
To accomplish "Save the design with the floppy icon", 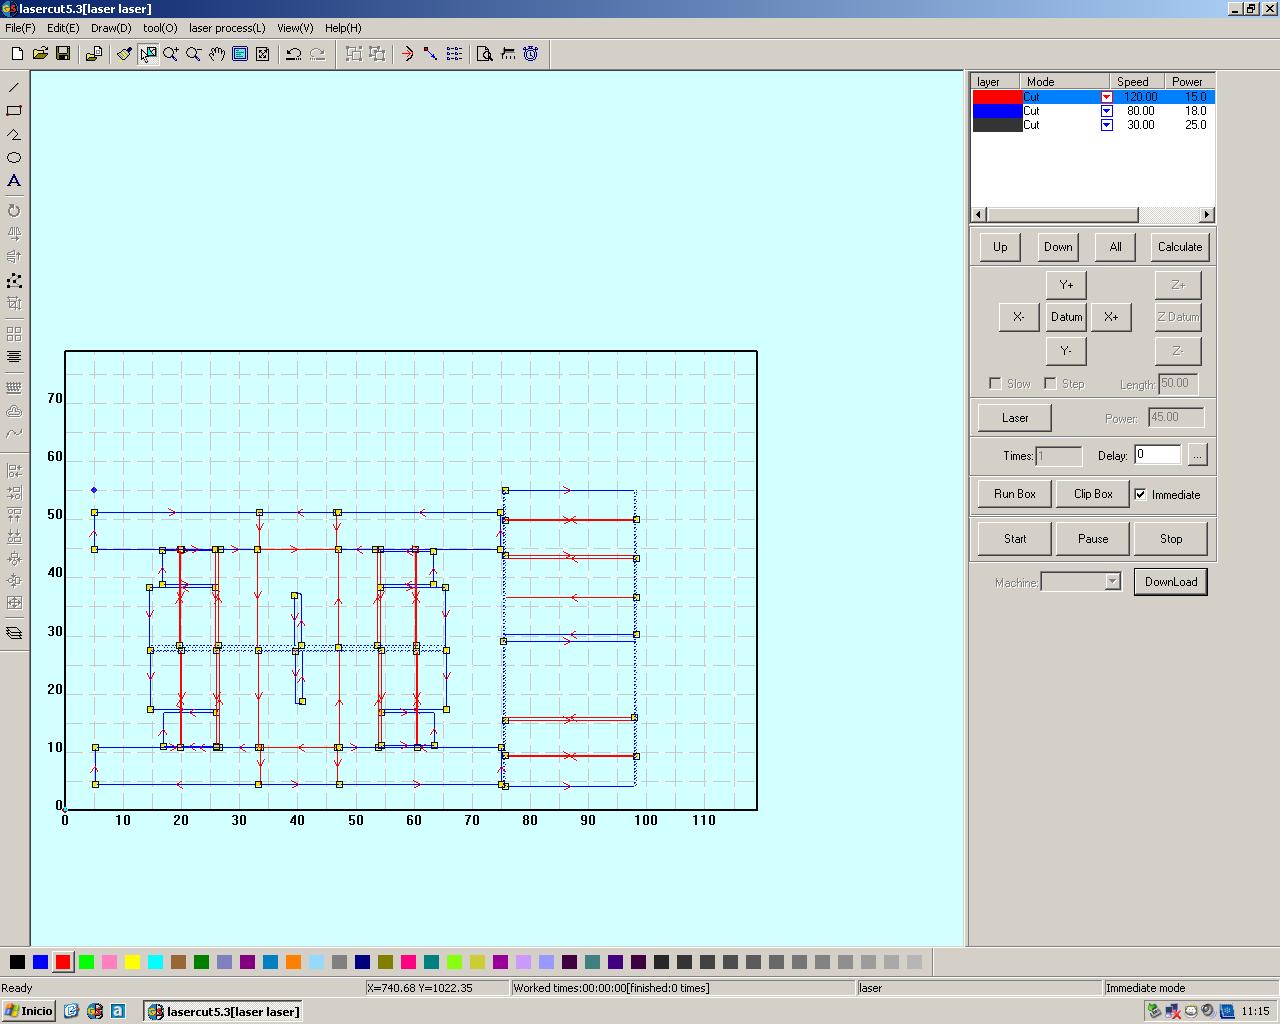I will [63, 54].
